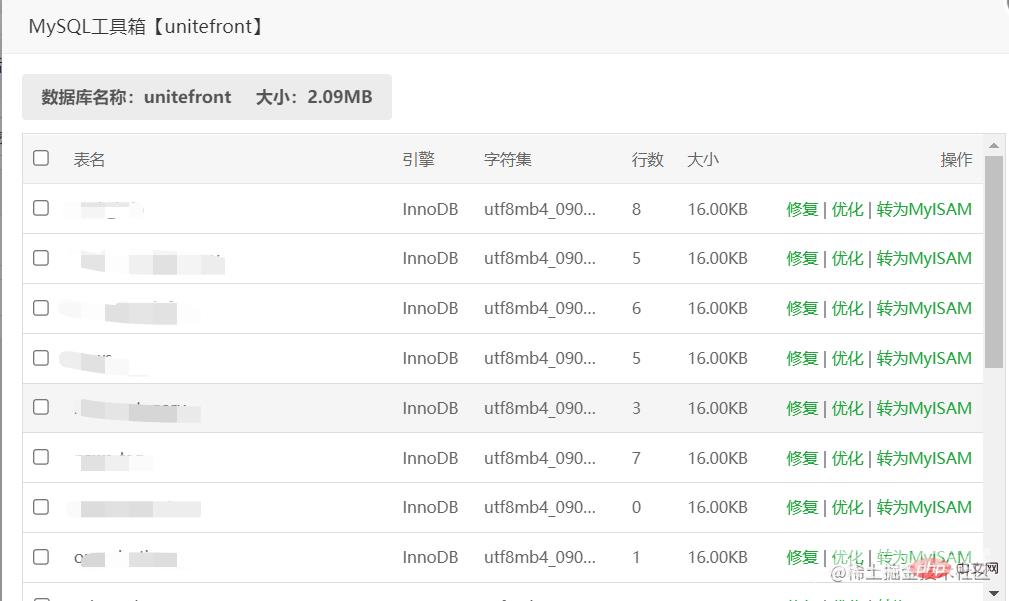Check the box for the 8-row table
This screenshot has width=1009, height=601.
41,208
